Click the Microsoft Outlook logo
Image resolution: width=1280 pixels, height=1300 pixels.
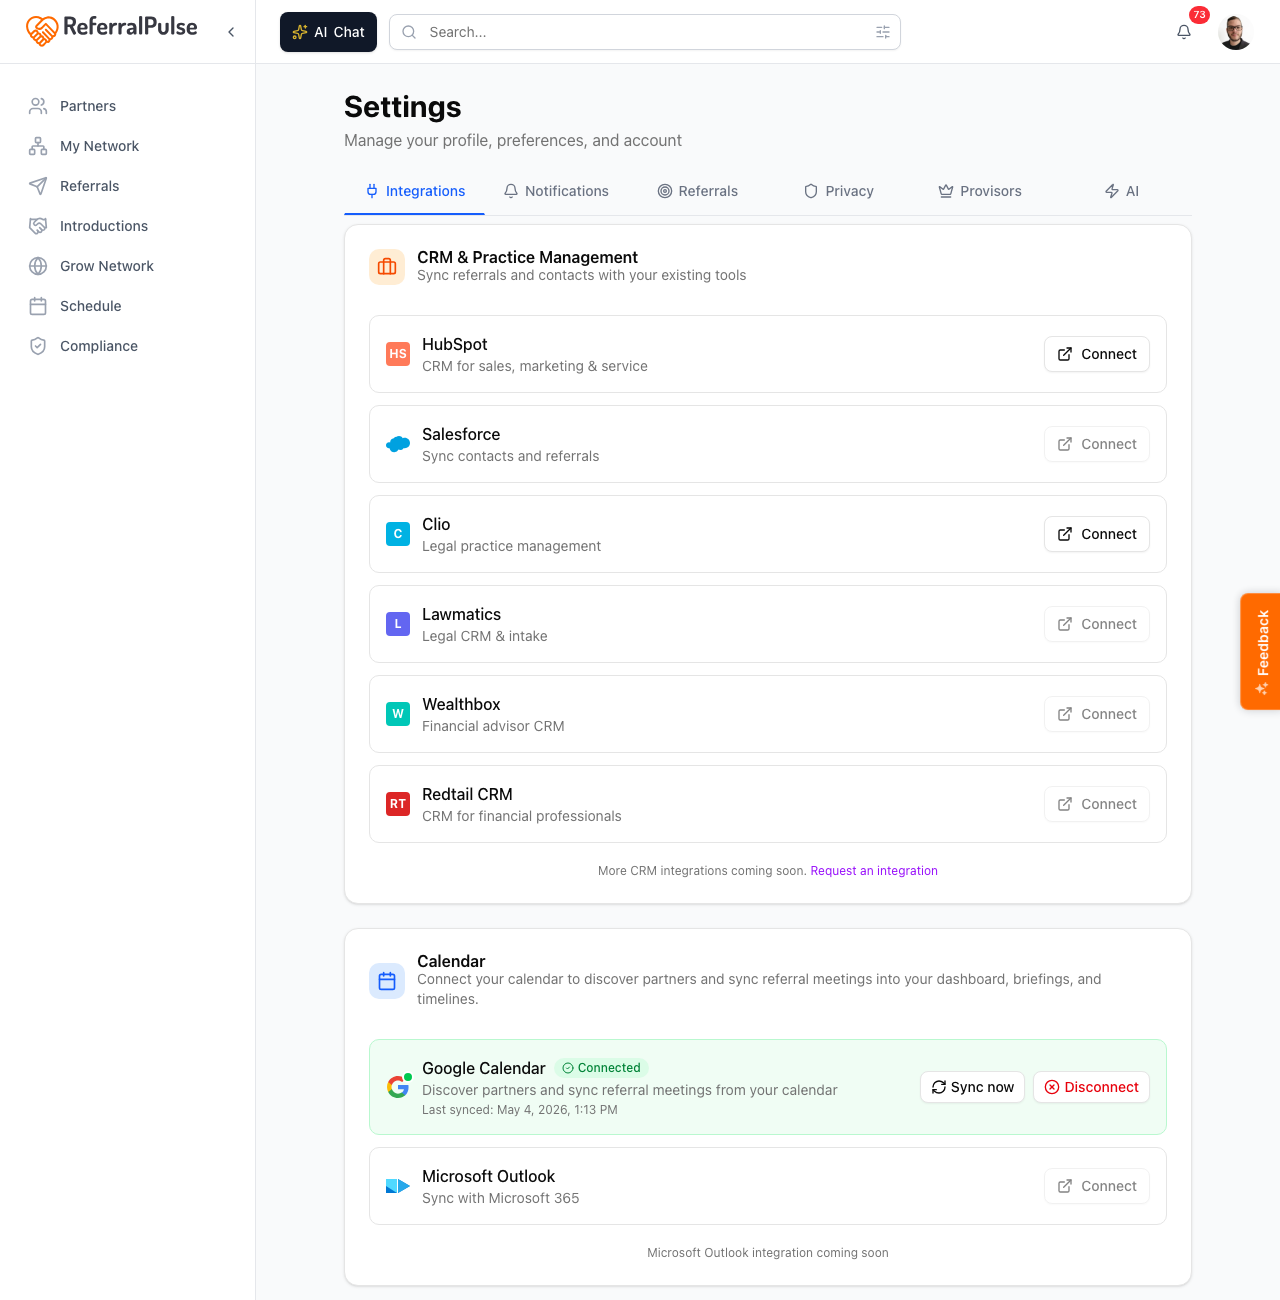point(398,1186)
